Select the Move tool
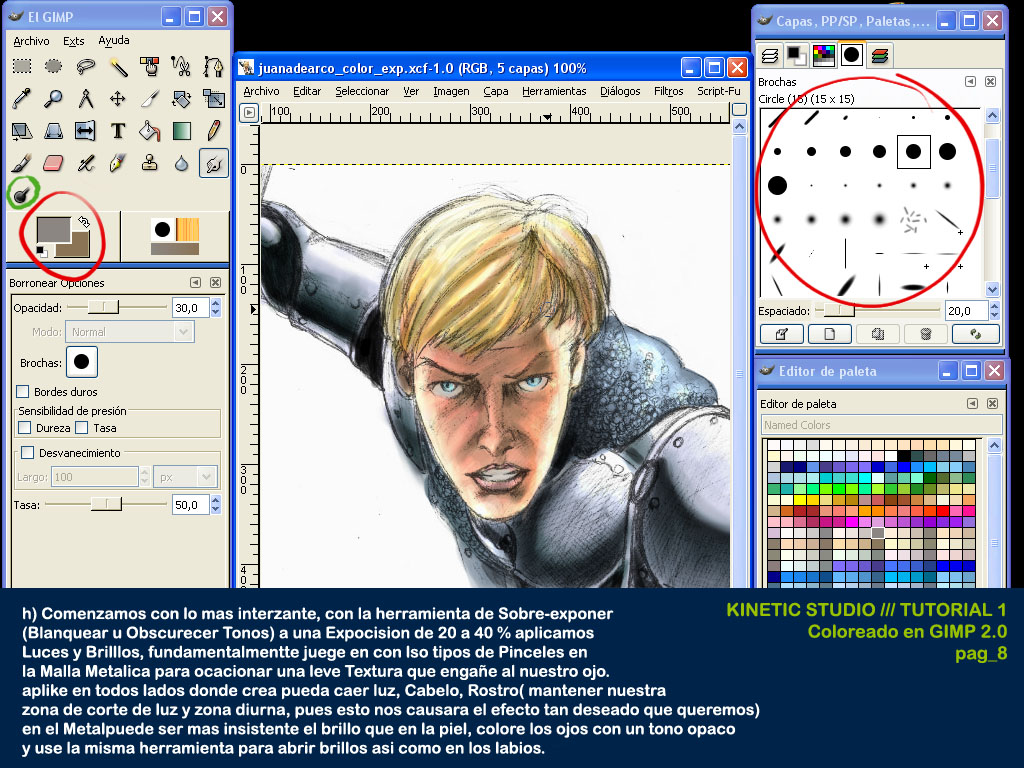1024x768 pixels. [x=118, y=99]
